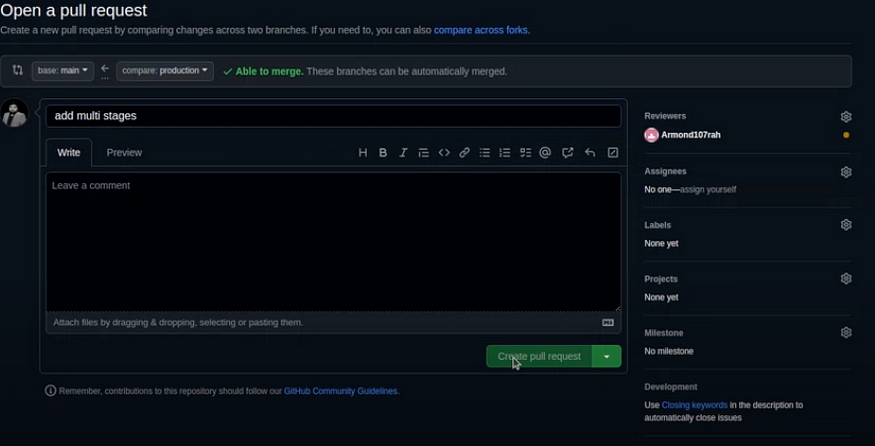Image resolution: width=875 pixels, height=446 pixels.
Task: Insert a saved reply
Action: pos(590,152)
